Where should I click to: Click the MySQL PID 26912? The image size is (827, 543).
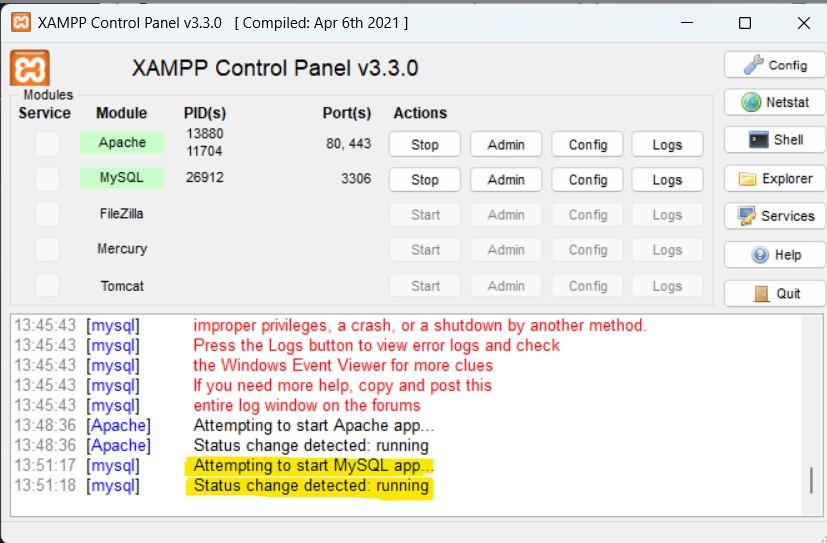coord(205,177)
